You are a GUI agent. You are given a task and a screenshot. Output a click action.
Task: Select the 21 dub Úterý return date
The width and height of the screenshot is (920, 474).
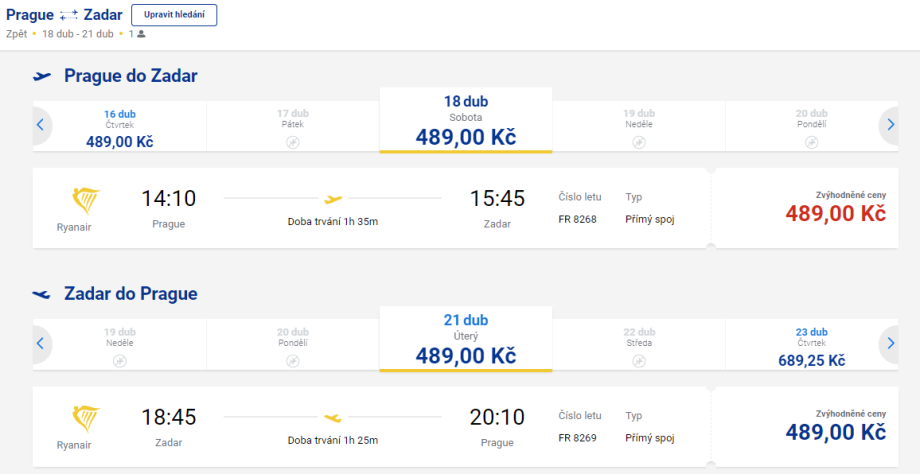(466, 342)
